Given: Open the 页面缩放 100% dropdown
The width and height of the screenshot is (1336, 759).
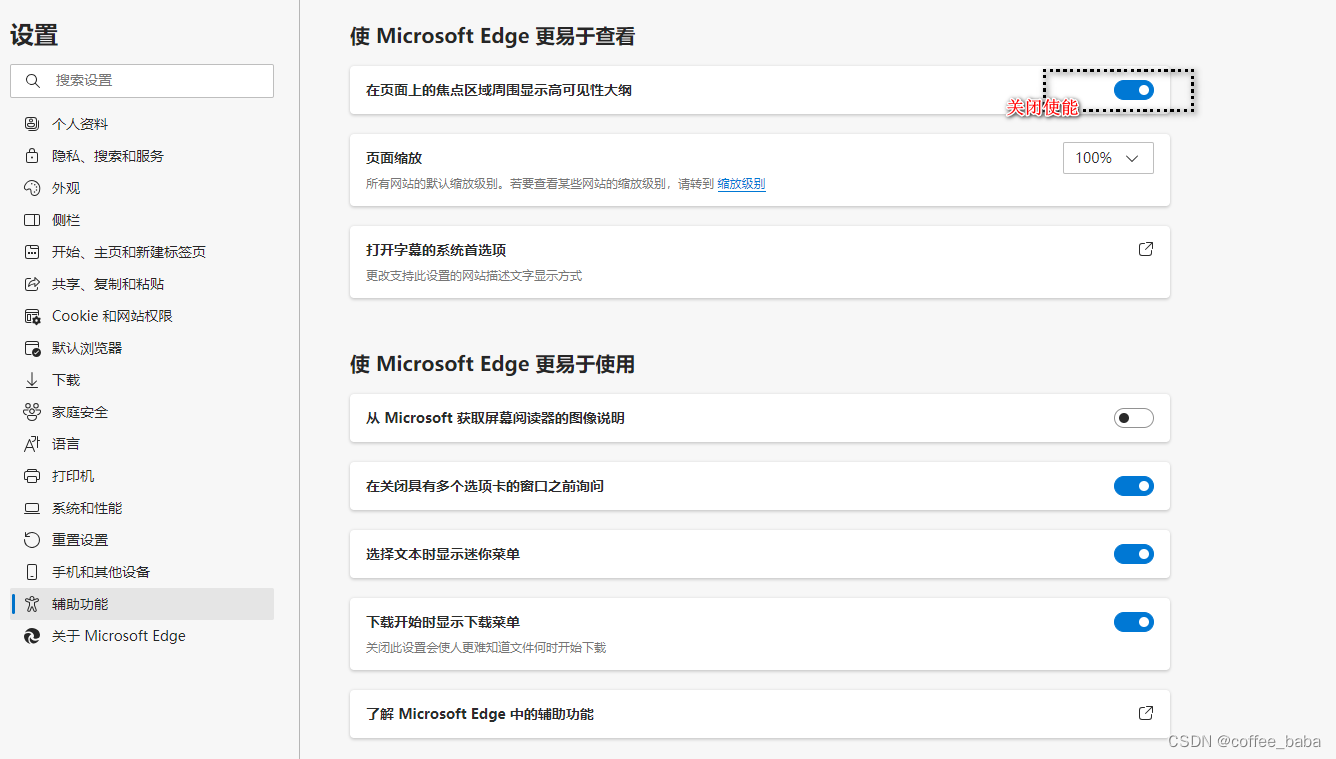Looking at the screenshot, I should [1108, 158].
